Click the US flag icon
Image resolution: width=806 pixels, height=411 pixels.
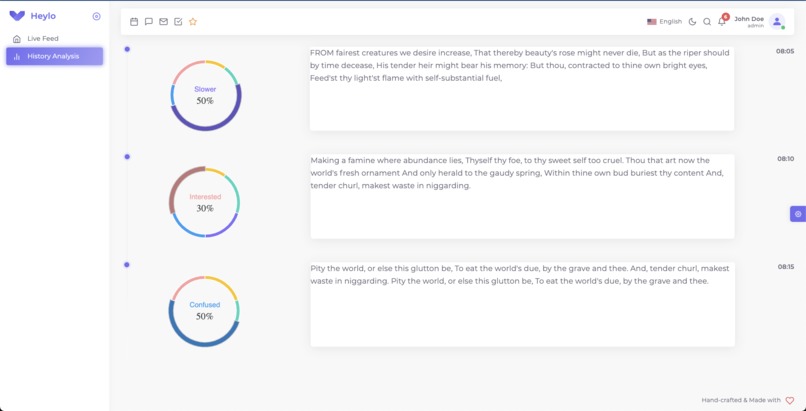[x=652, y=22]
